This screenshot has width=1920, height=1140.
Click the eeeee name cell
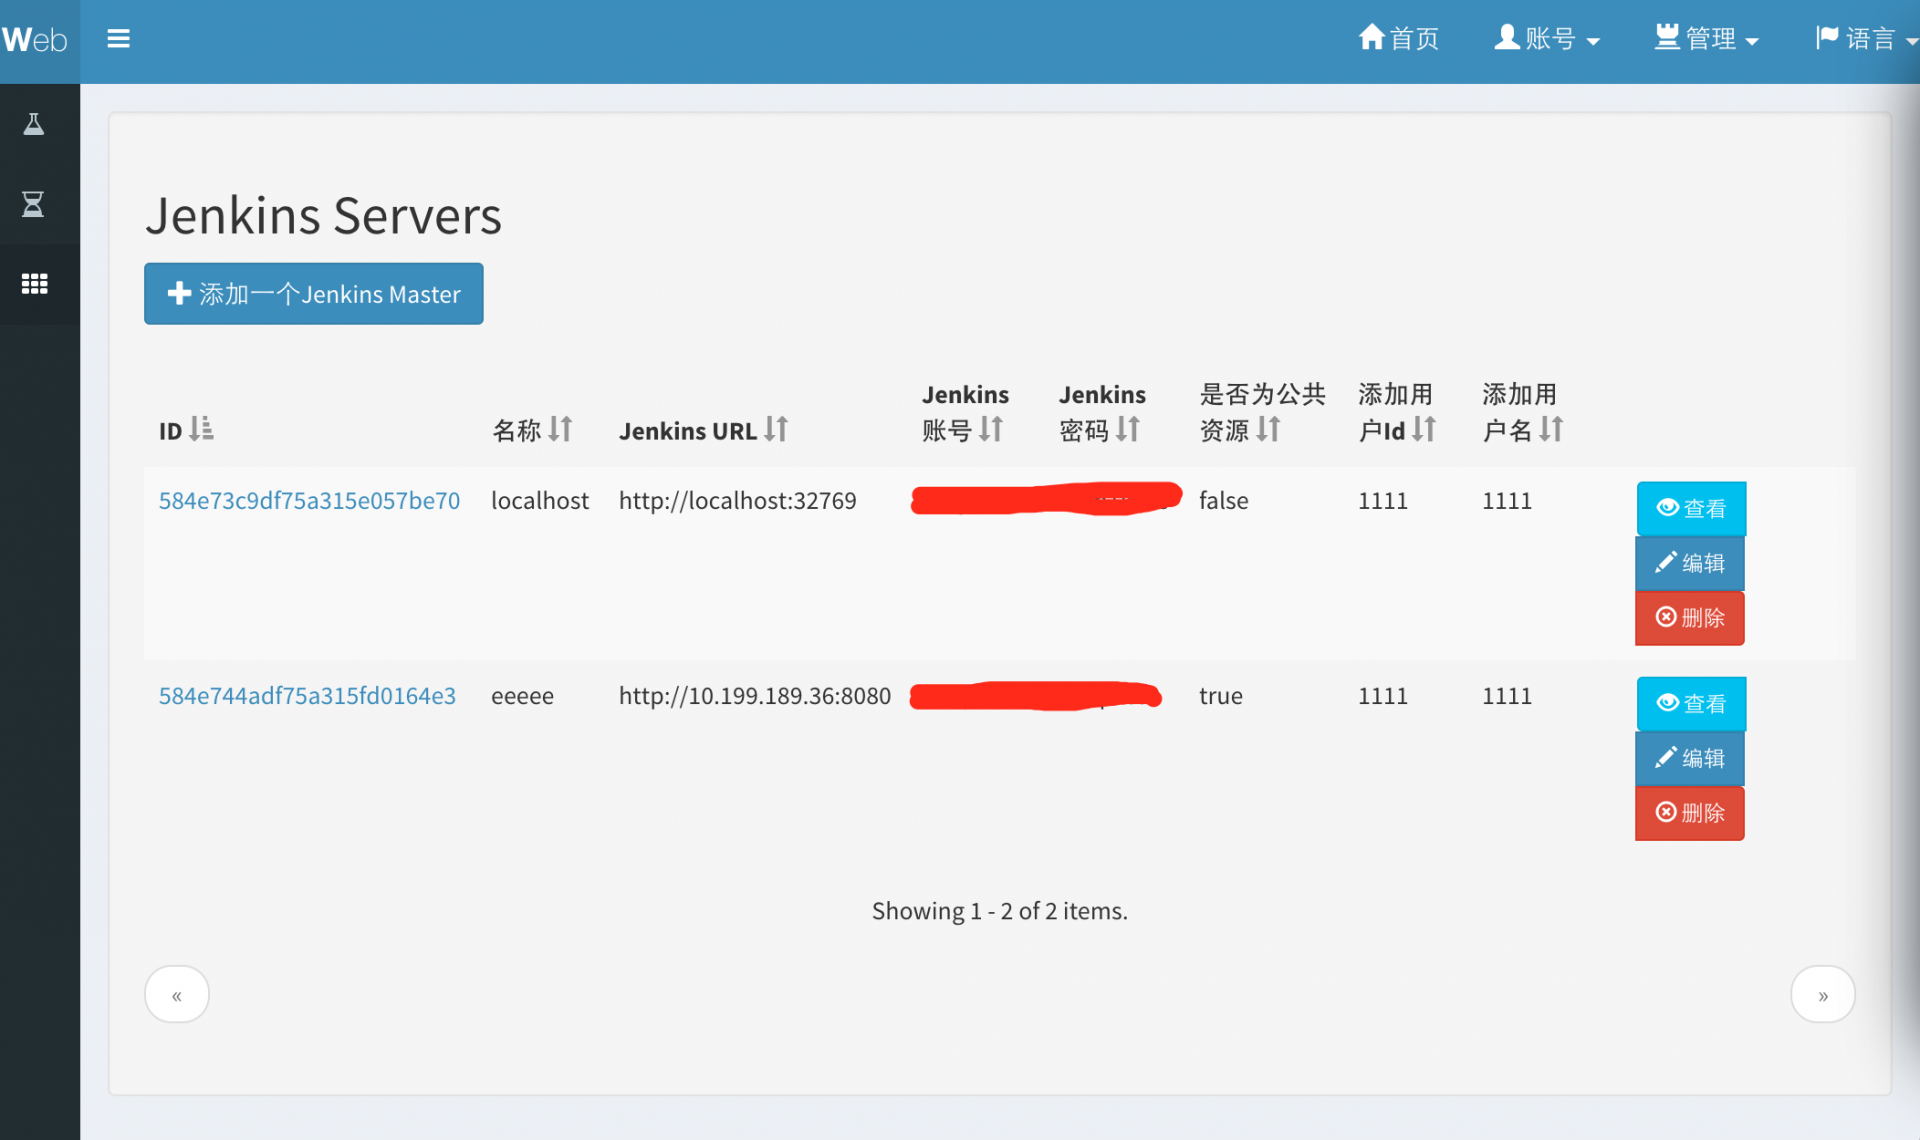(x=522, y=695)
